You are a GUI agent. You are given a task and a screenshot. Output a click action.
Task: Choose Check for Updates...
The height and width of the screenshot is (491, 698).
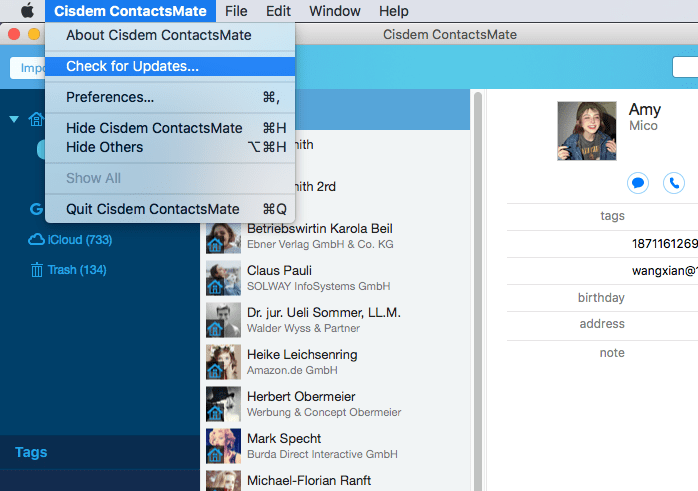coord(170,66)
